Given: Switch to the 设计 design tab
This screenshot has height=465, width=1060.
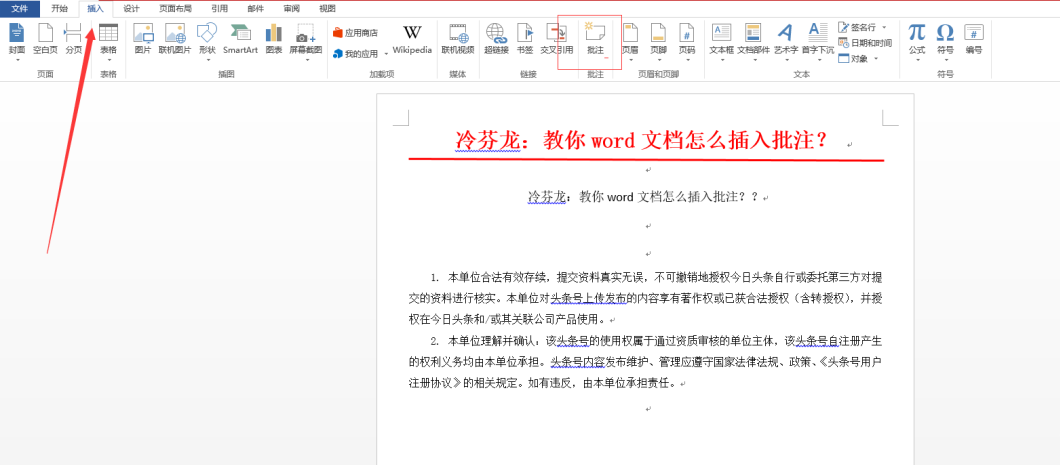Looking at the screenshot, I should (131, 9).
